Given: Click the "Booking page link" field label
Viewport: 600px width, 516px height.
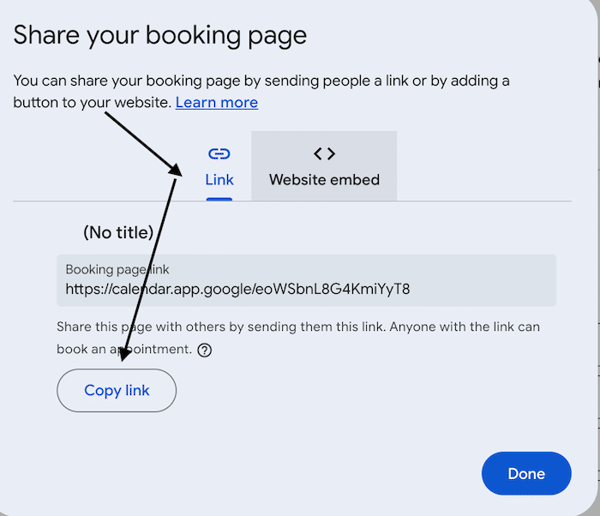Looking at the screenshot, I should point(117,270).
